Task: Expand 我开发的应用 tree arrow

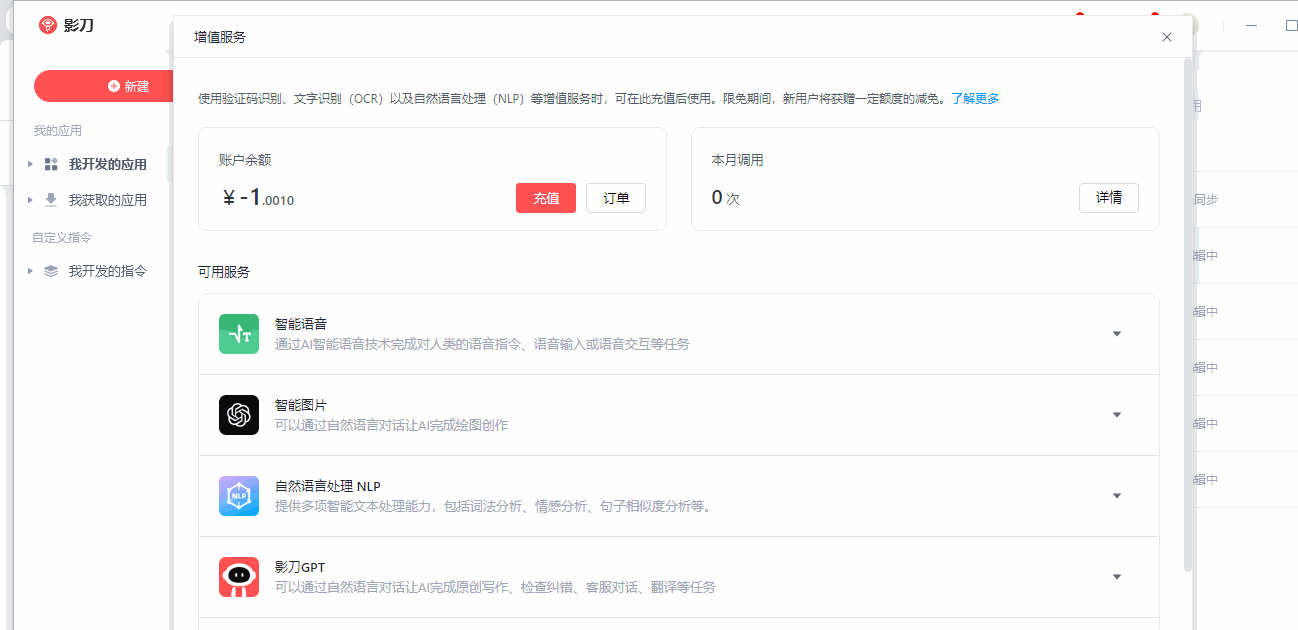Action: (30, 164)
